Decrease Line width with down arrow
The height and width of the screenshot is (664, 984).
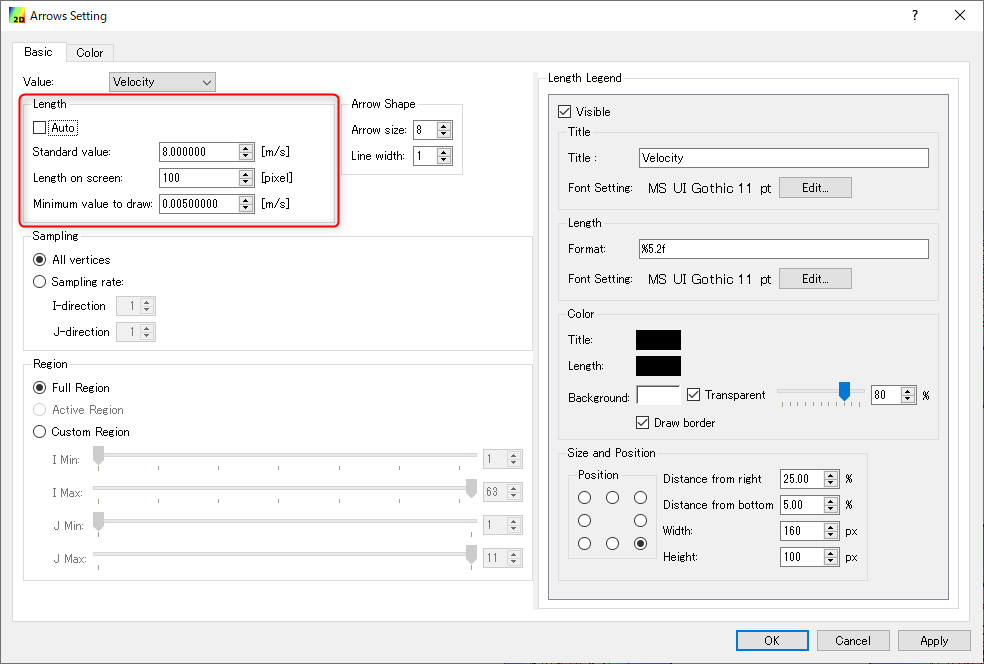444,160
